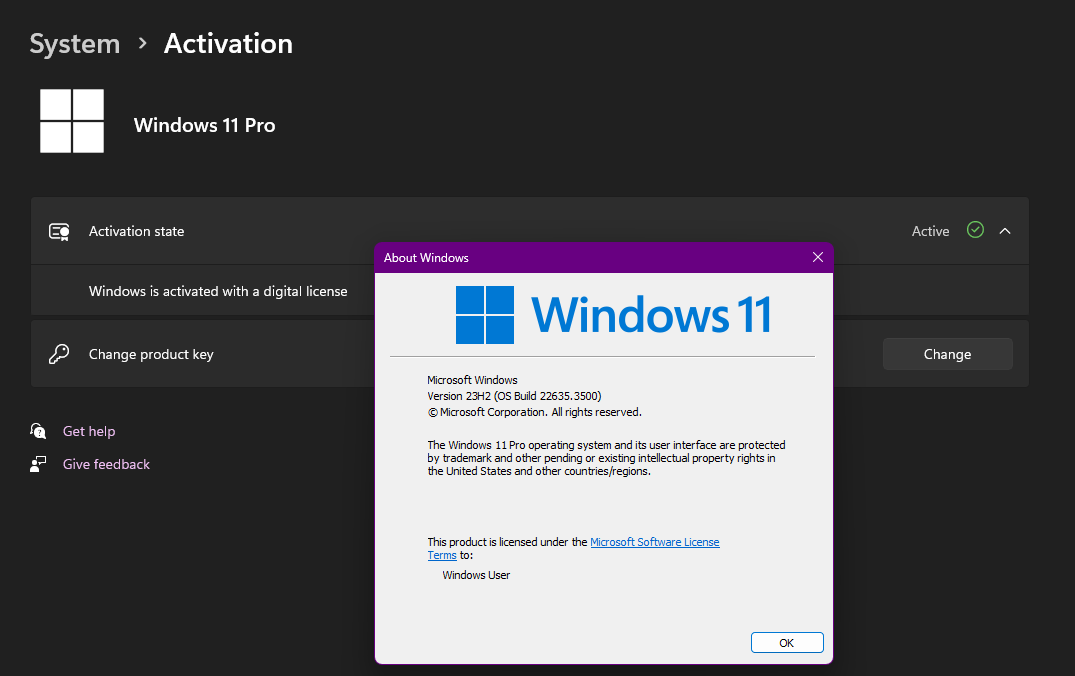1075x676 pixels.
Task: Click the Microsoft Windows line in dialog
Action: coord(472,380)
